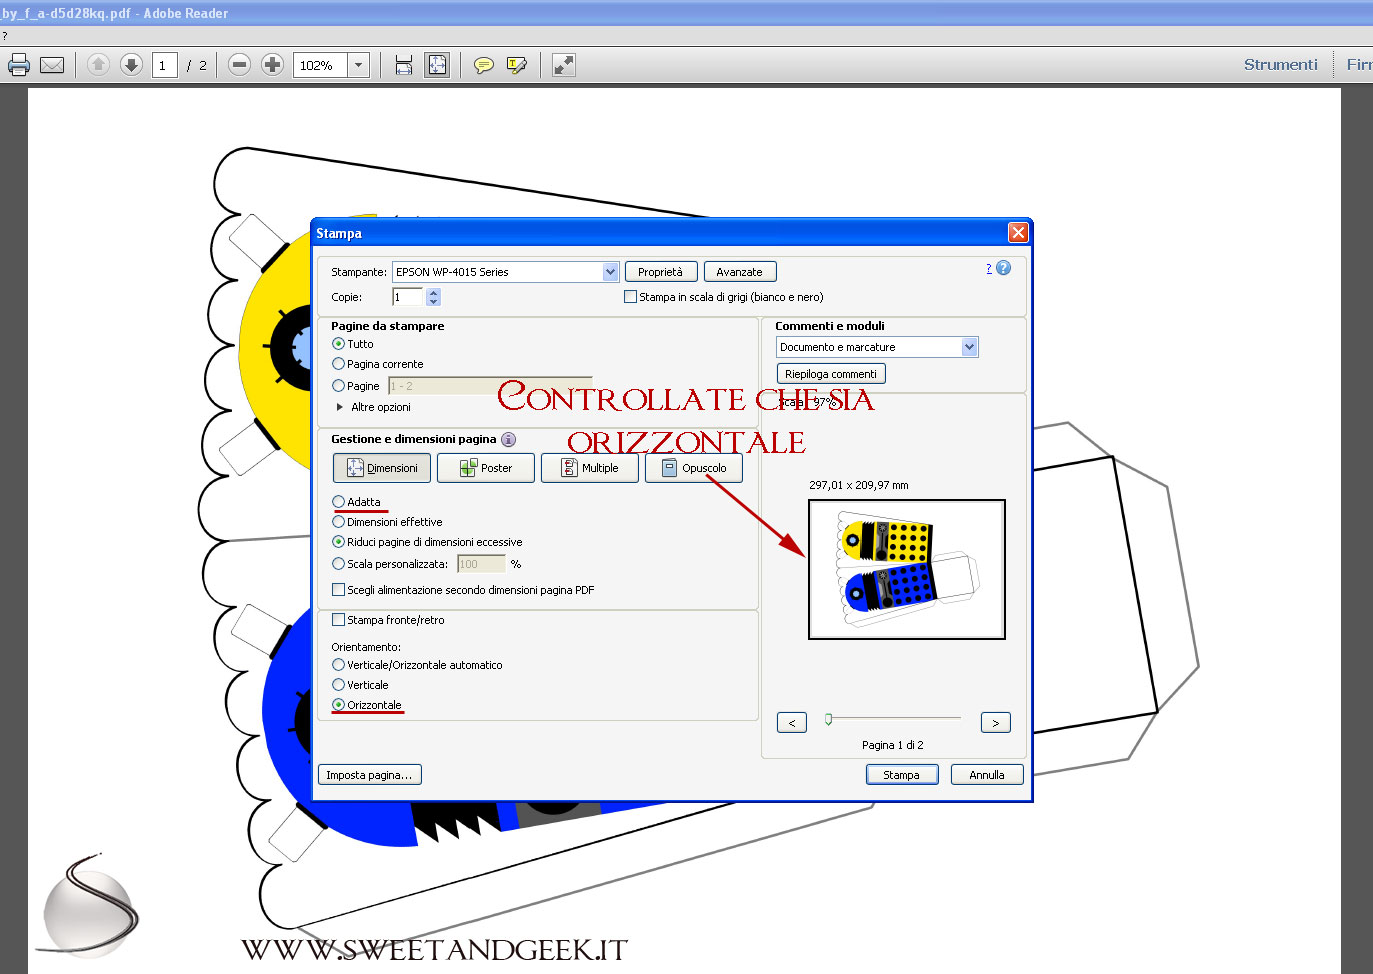
Task: Select the Poster sizing tab
Action: [x=486, y=468]
